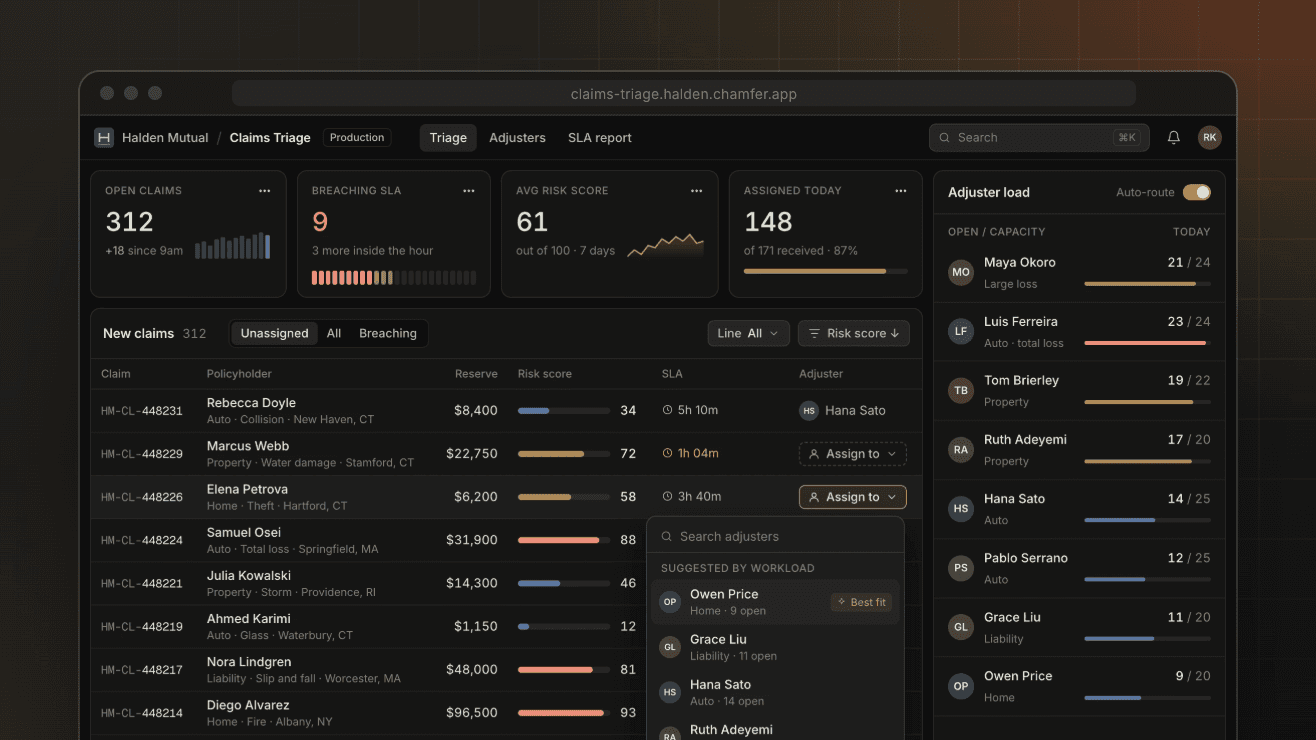
Task: Click the clock icon for 1h 04m SLA
Action: coord(667,453)
